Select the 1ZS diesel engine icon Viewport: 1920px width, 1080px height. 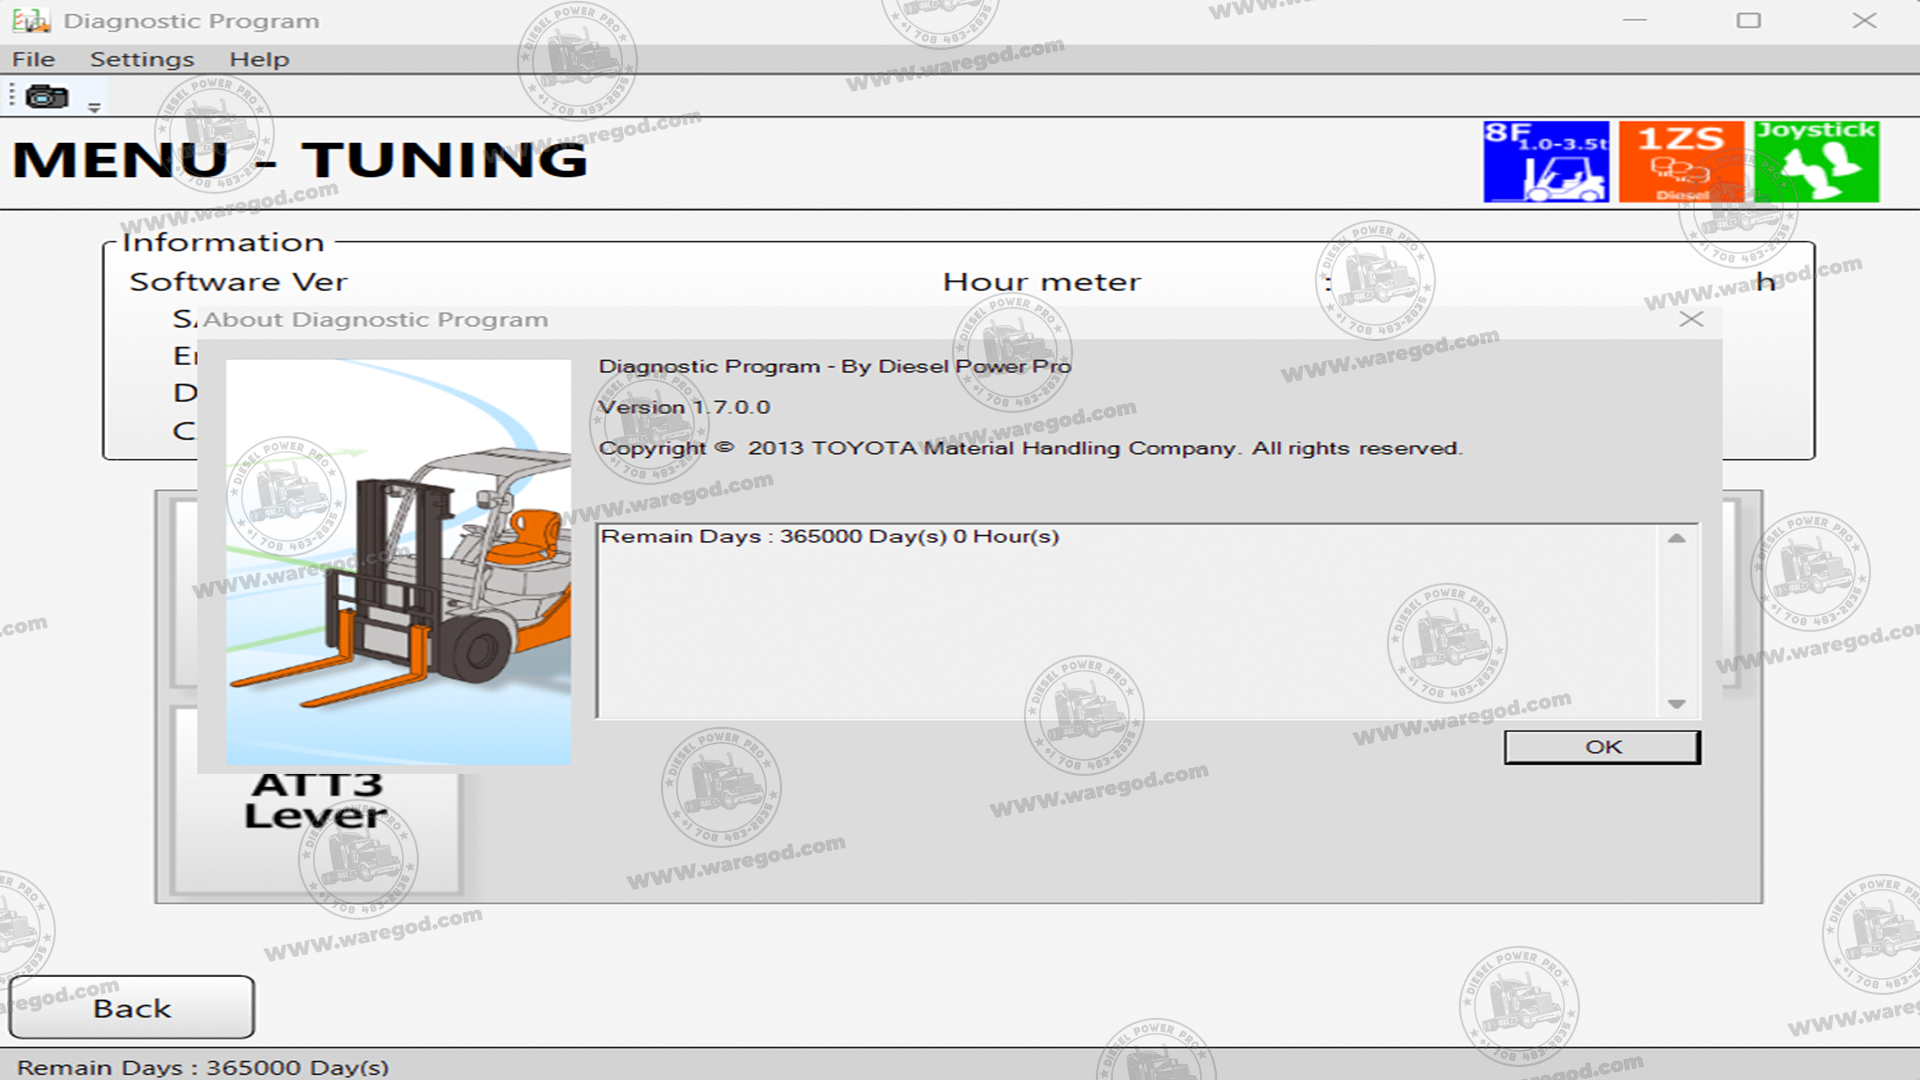[1681, 162]
